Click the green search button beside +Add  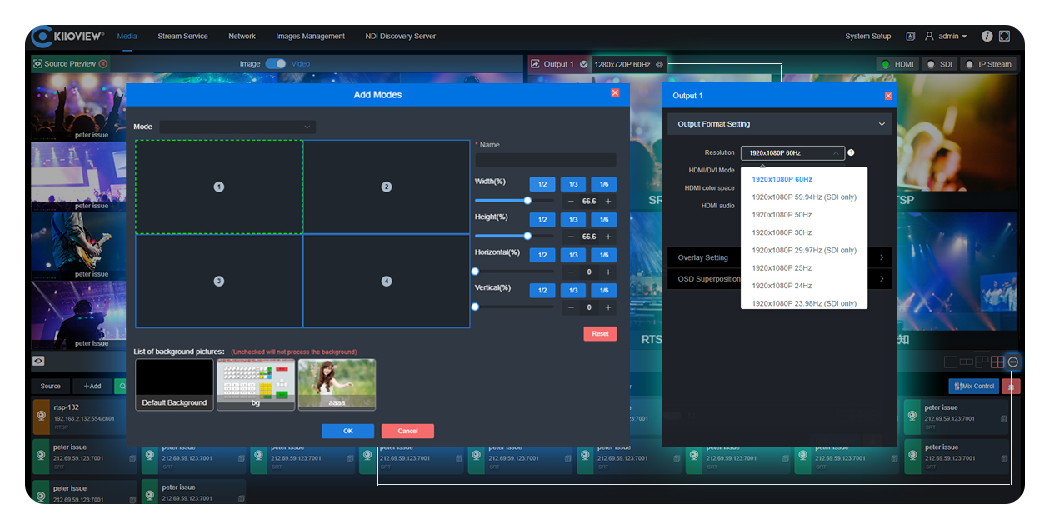point(121,386)
